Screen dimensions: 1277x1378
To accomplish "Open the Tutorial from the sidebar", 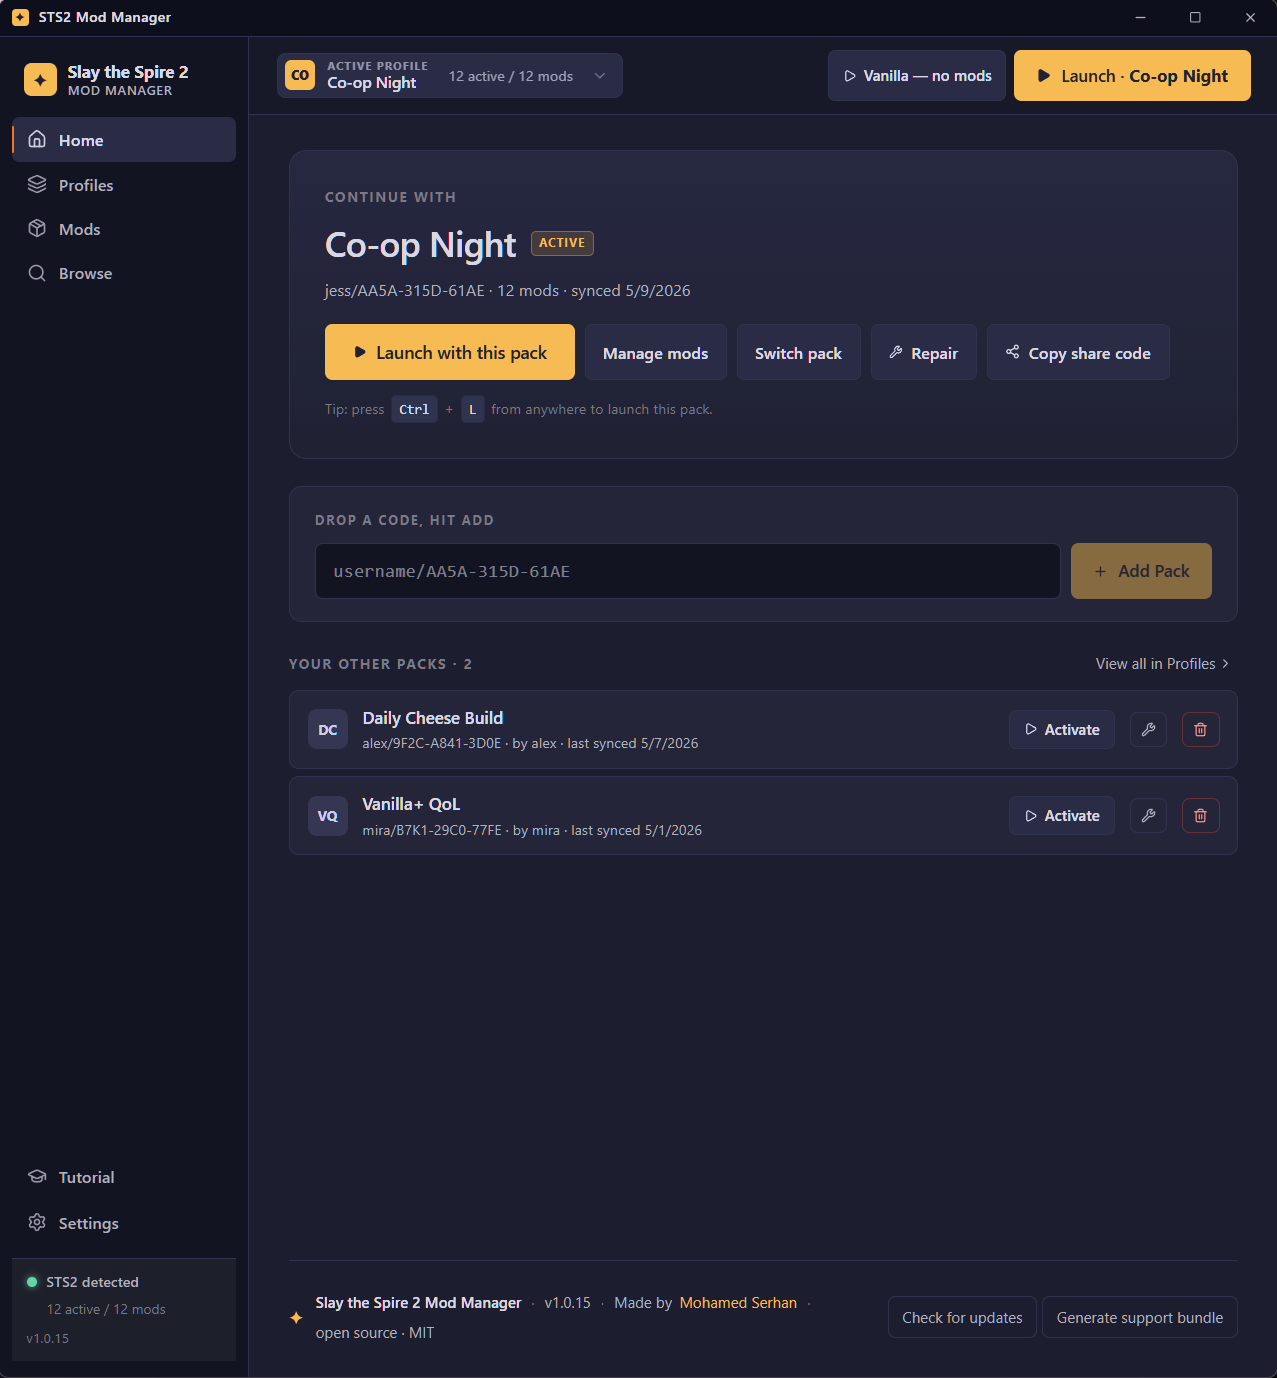I will [124, 1177].
